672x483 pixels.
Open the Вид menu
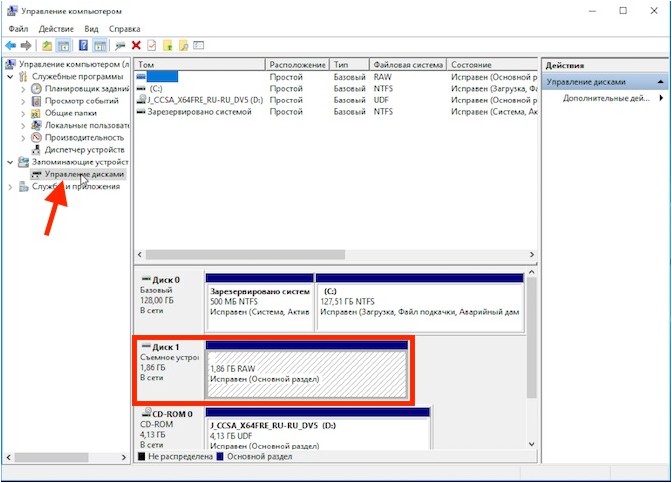click(91, 29)
